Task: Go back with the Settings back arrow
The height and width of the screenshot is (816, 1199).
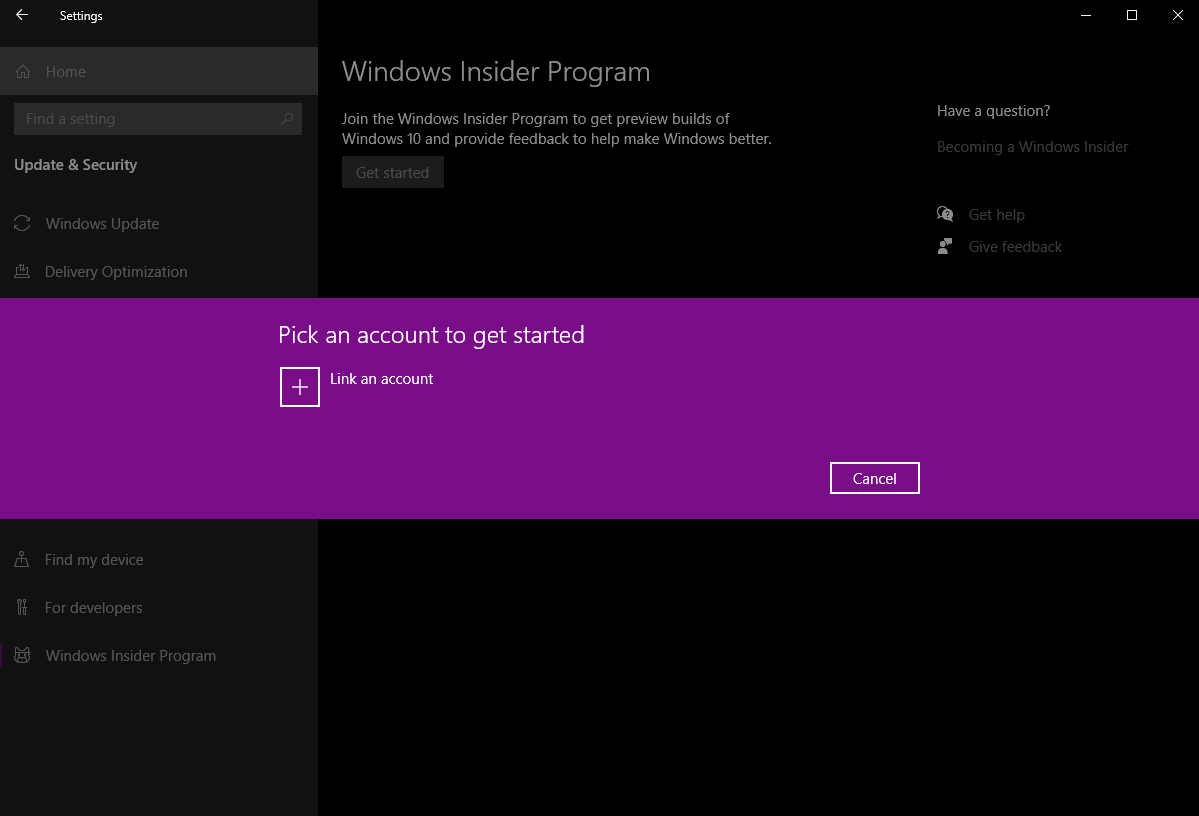Action: [x=22, y=15]
